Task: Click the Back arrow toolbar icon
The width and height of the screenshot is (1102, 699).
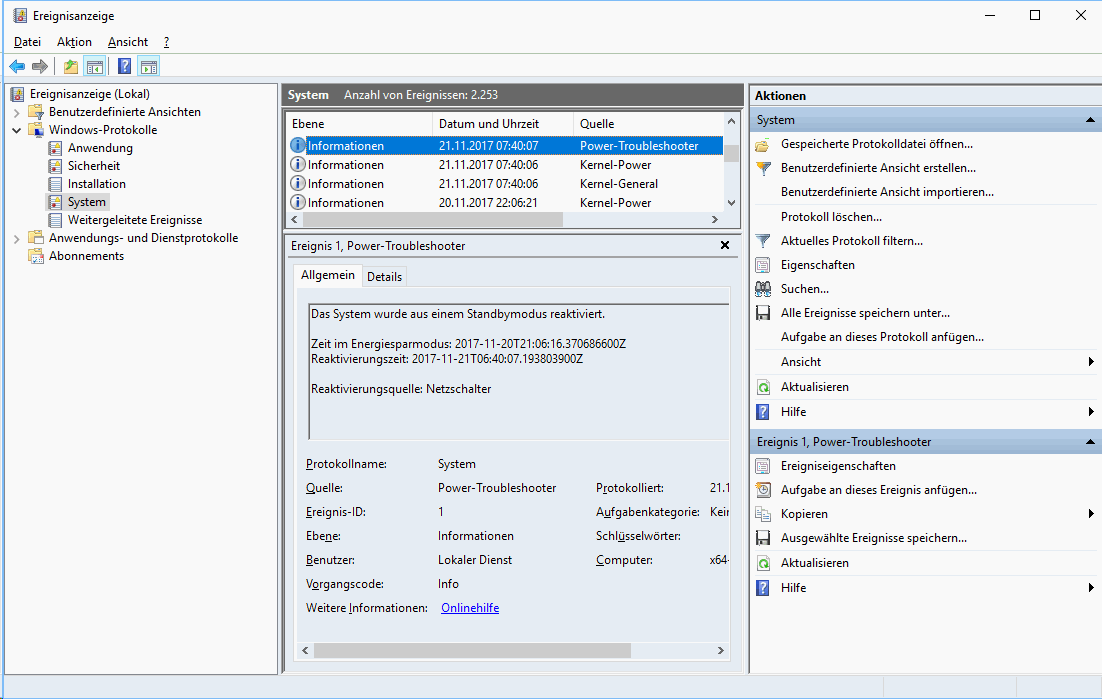Action: (17, 67)
